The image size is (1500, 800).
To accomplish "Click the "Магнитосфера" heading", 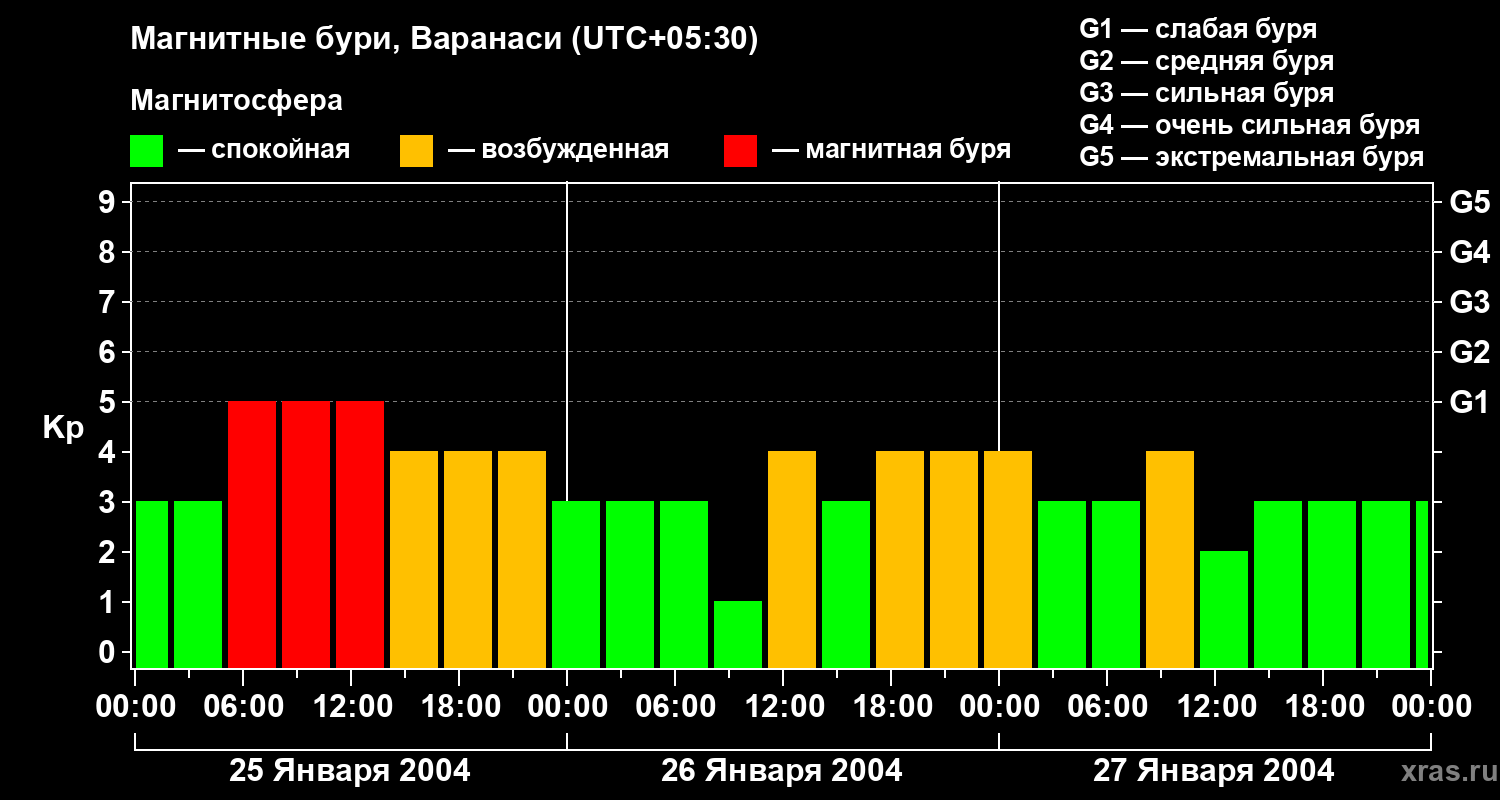I will point(236,101).
